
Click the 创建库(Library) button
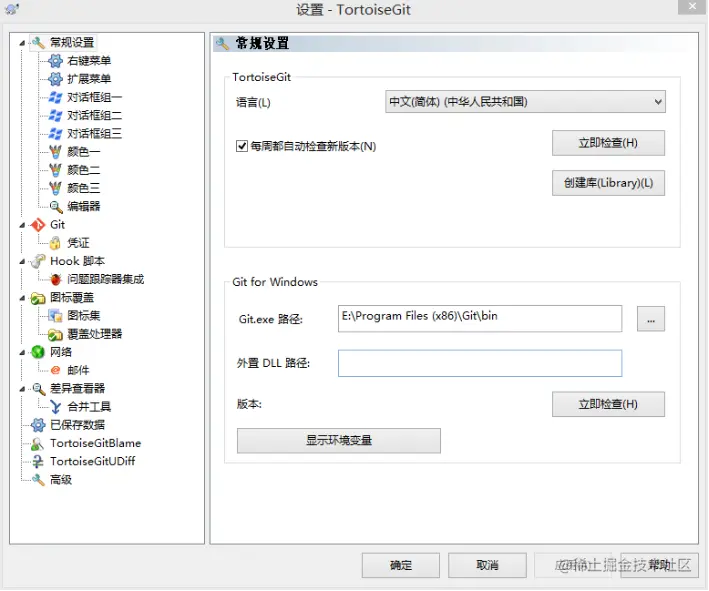pos(608,183)
